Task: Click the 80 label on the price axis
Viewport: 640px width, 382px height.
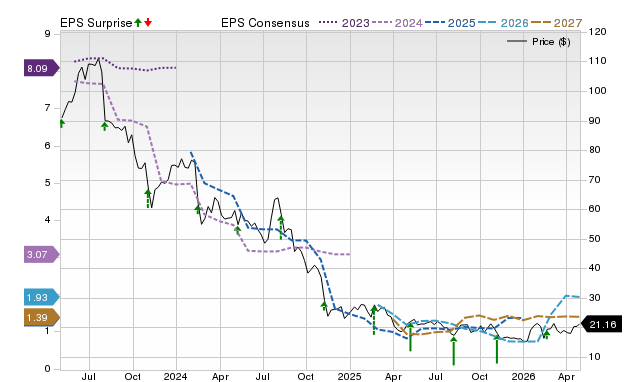Action: click(x=594, y=150)
